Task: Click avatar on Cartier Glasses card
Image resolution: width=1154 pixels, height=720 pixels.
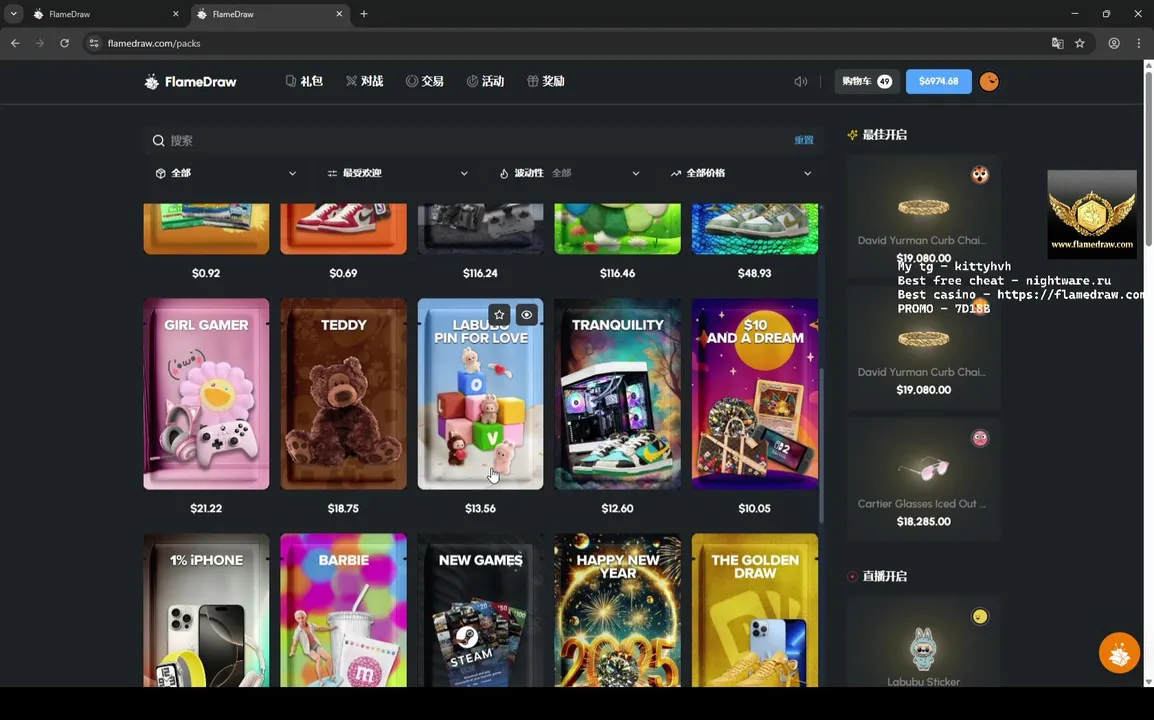Action: click(x=980, y=438)
